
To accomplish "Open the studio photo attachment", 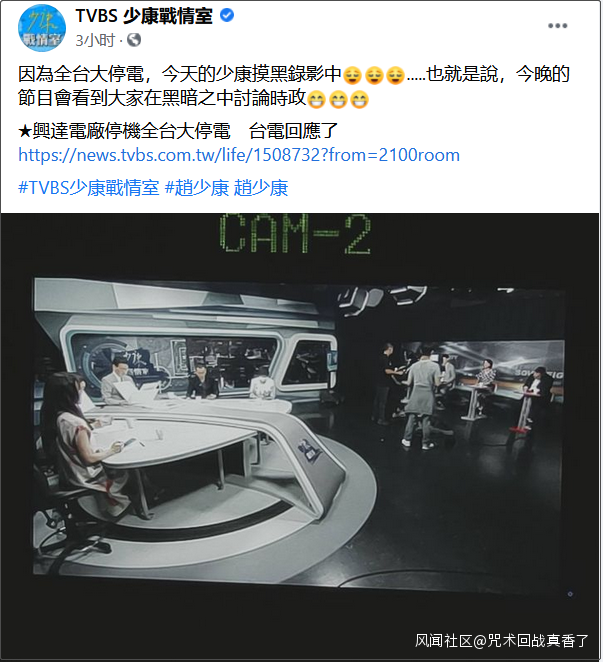I will (300, 435).
